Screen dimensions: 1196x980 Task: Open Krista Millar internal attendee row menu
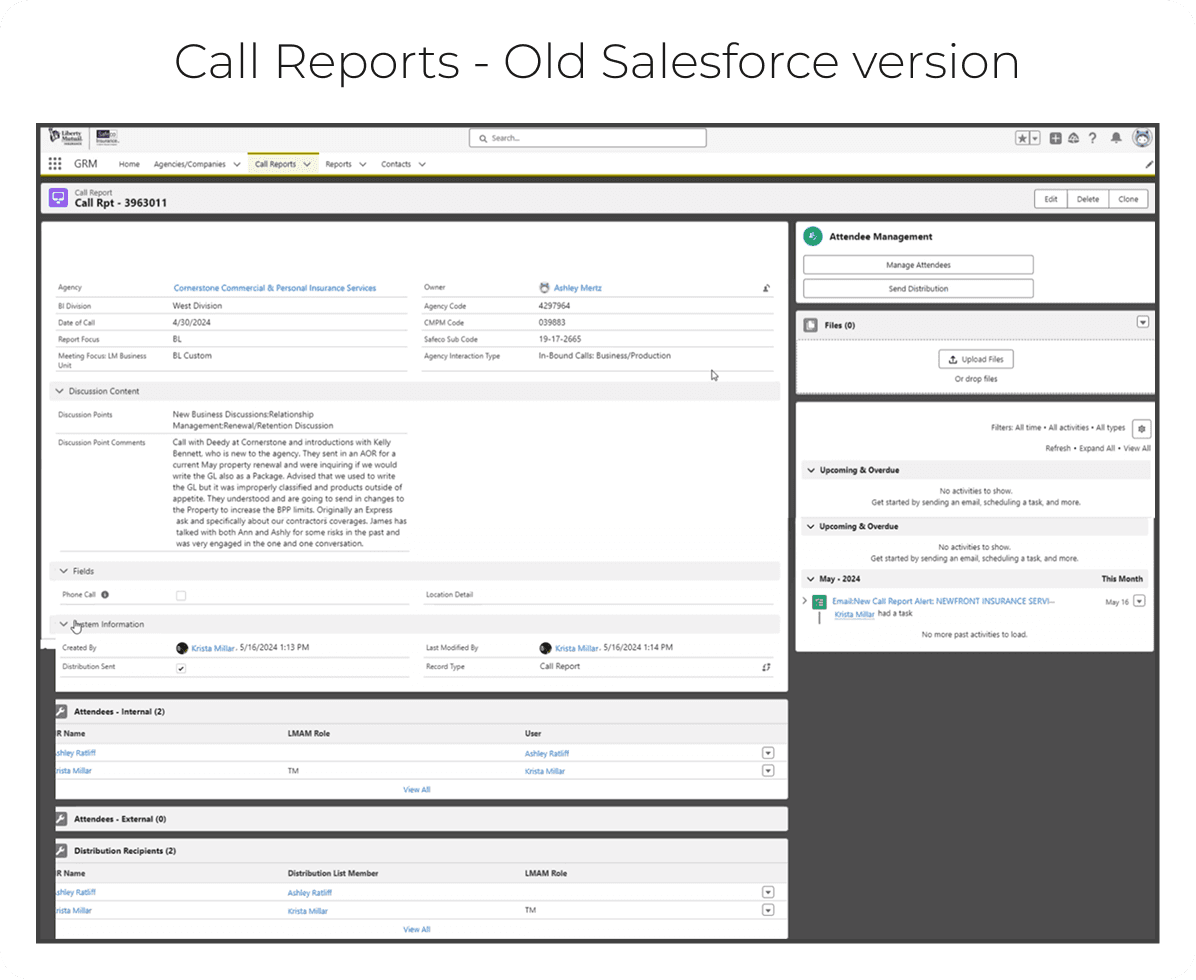tap(768, 771)
